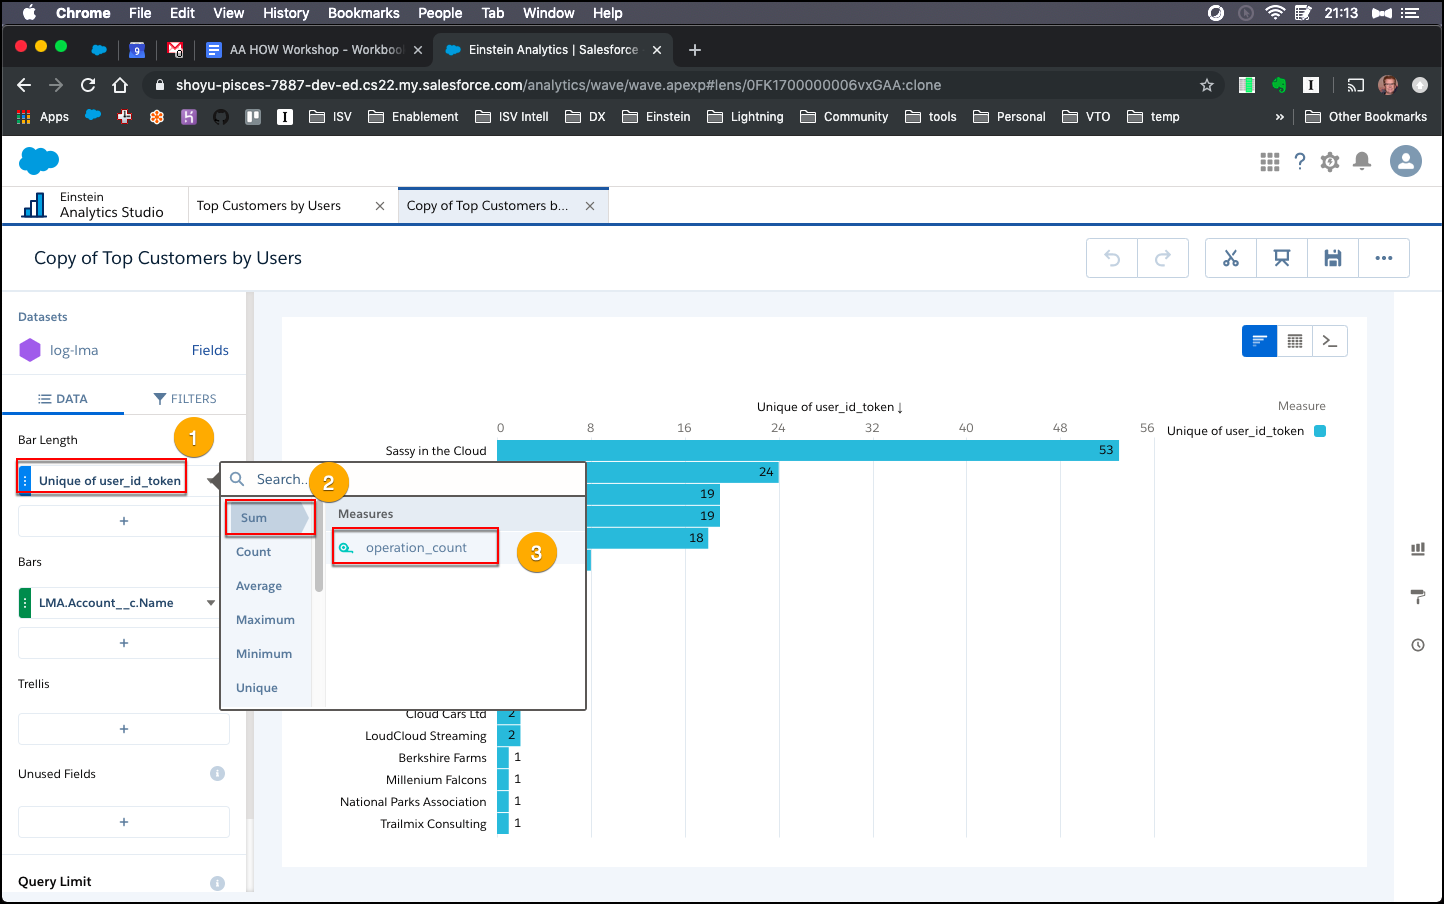Open the Lightning bookmarks folder

click(745, 117)
